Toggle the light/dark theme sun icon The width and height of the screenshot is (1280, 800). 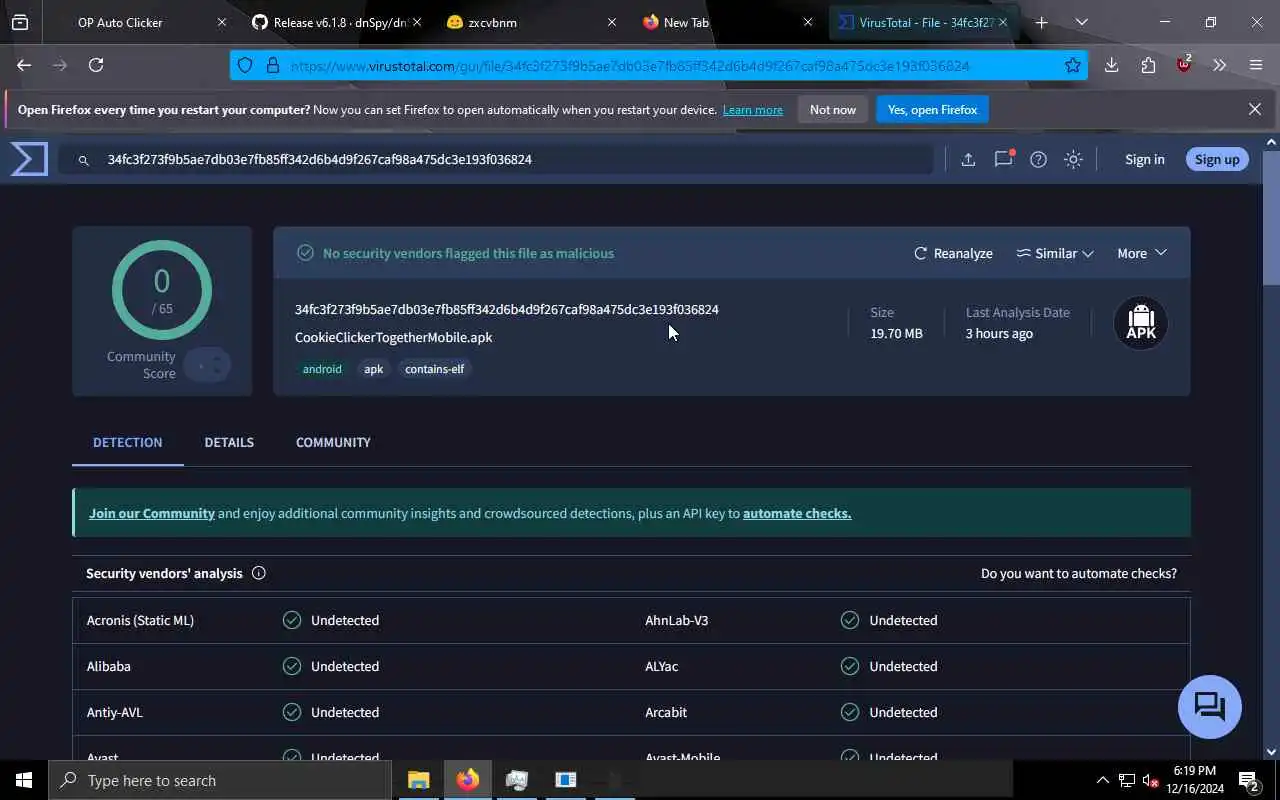[x=1073, y=159]
